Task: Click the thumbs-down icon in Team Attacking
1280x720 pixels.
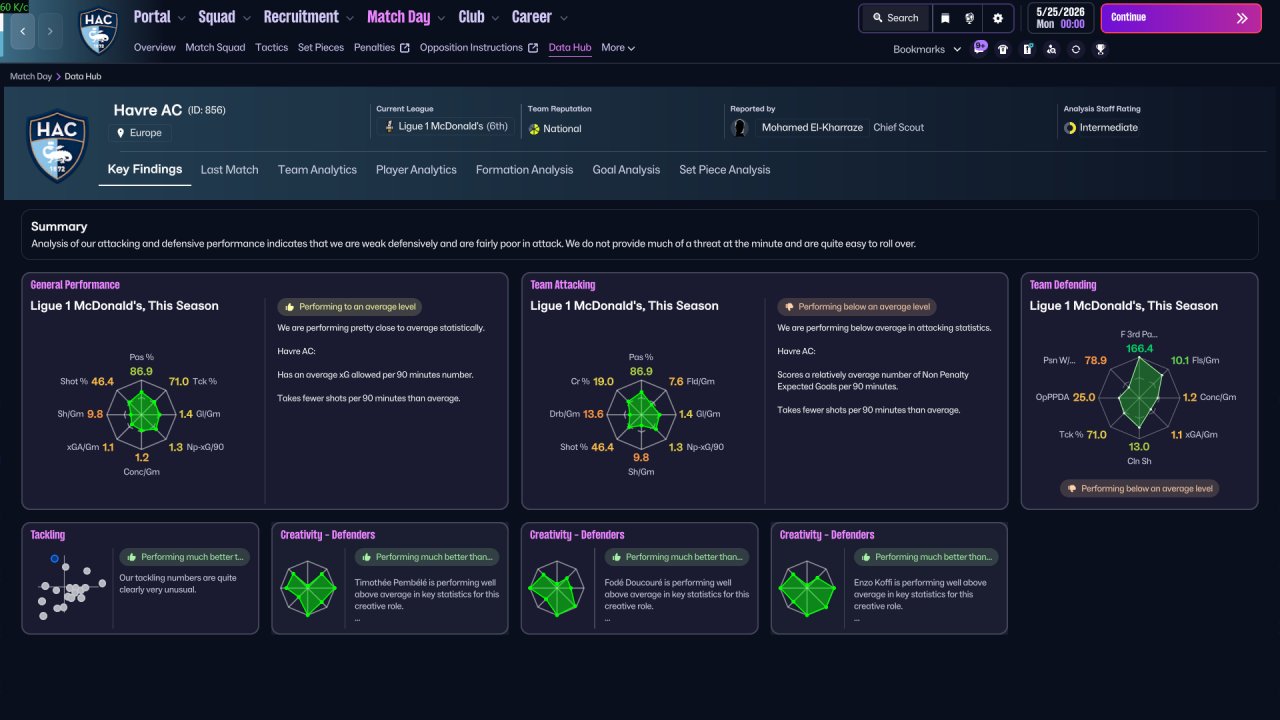Action: coord(790,307)
